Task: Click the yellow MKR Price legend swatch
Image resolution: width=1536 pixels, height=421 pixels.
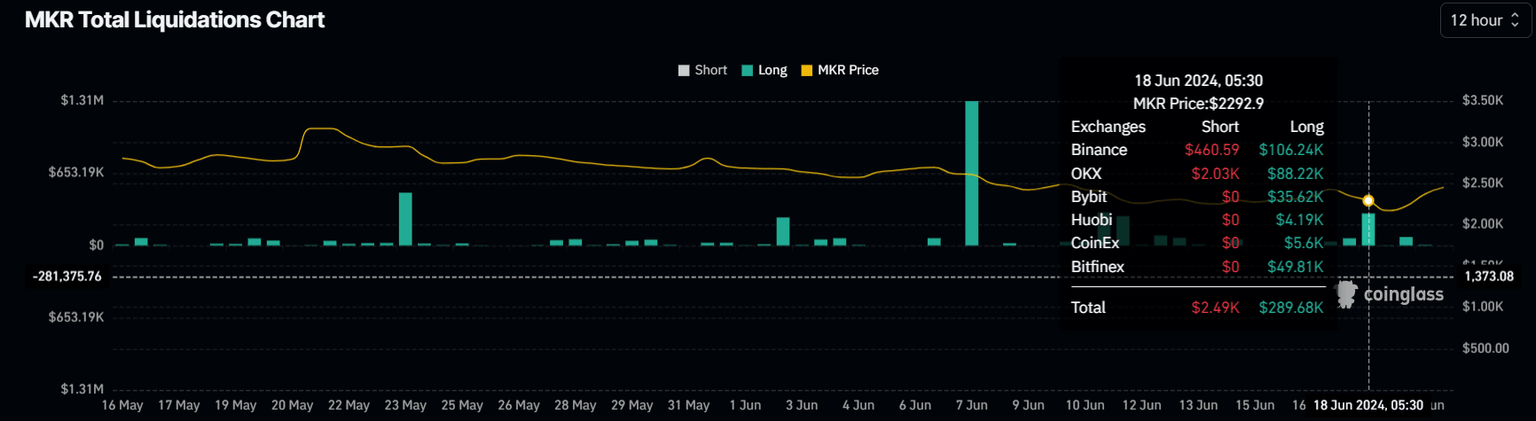Action: tap(808, 70)
